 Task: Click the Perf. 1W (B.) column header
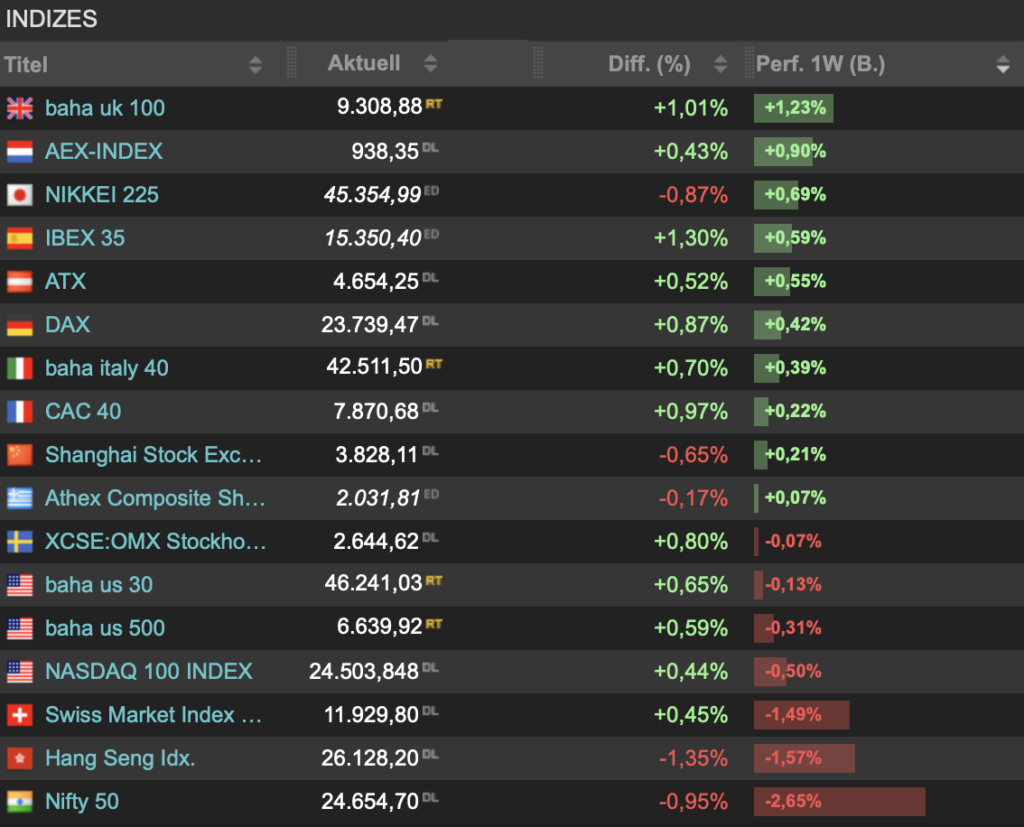(820, 65)
